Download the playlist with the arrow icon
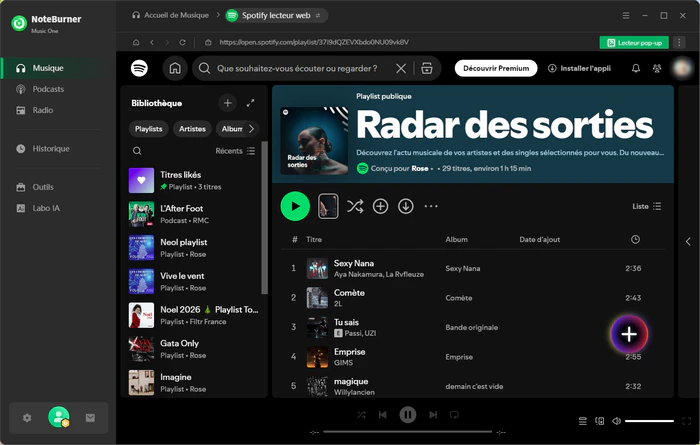Image resolution: width=700 pixels, height=445 pixels. click(406, 206)
